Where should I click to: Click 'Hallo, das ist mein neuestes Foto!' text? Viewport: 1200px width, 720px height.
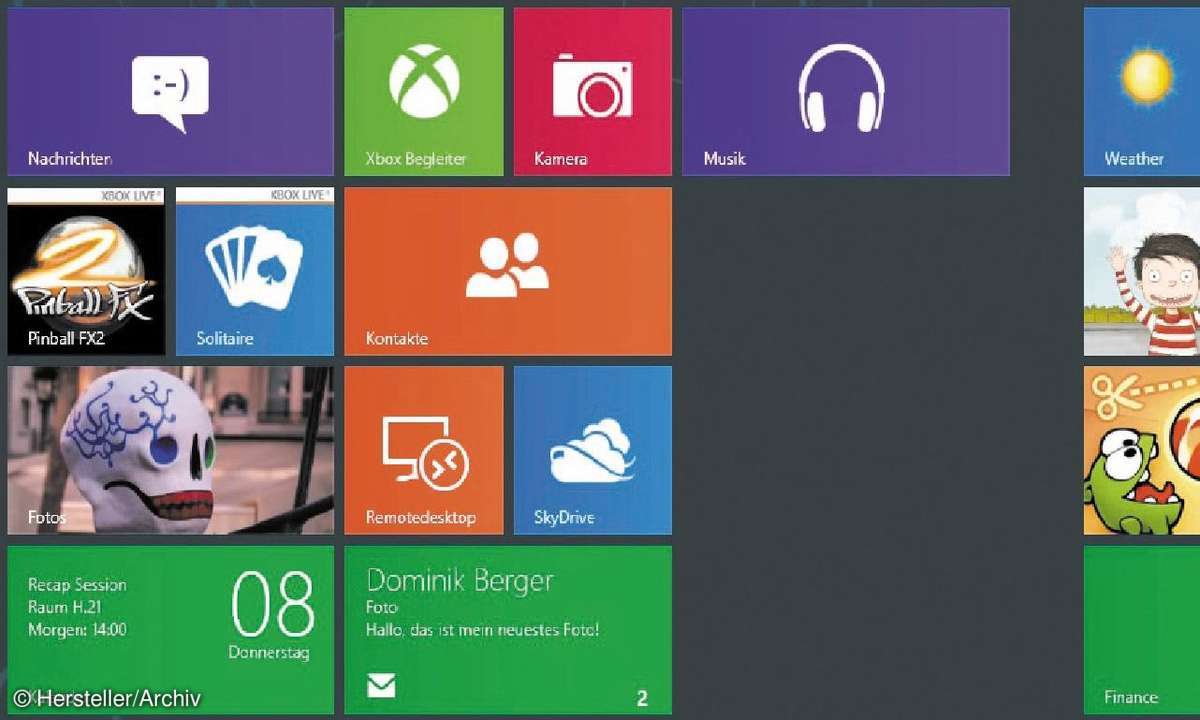click(483, 630)
